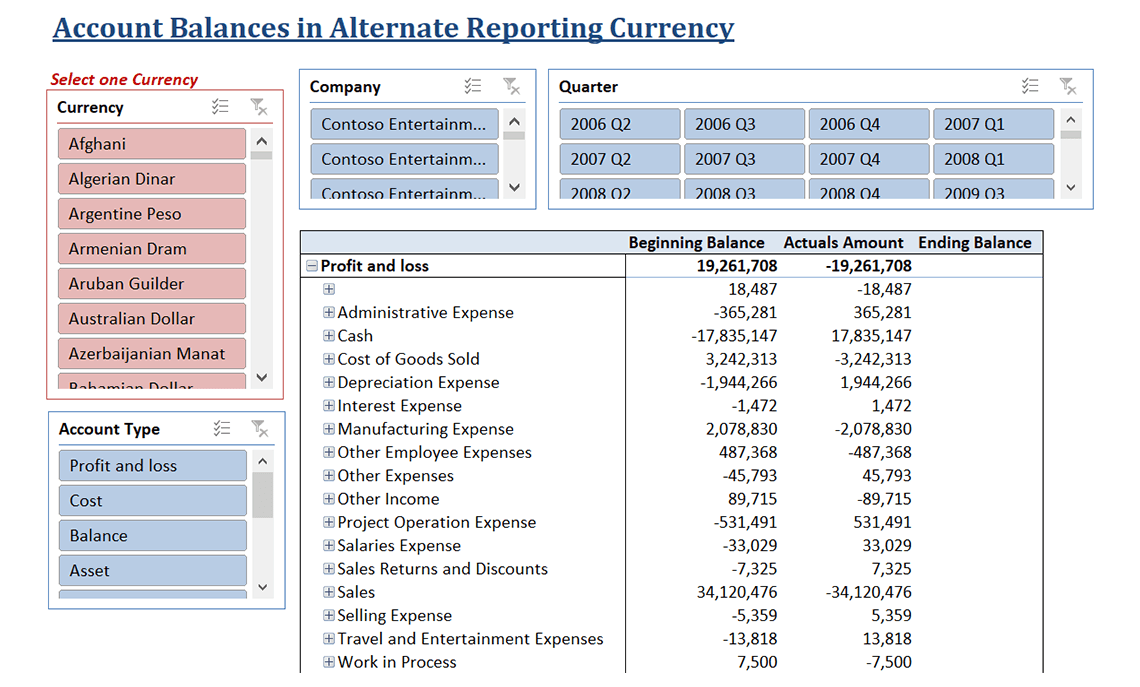Image resolution: width=1140 pixels, height=687 pixels.
Task: Filter by Cost account type
Action: (153, 500)
